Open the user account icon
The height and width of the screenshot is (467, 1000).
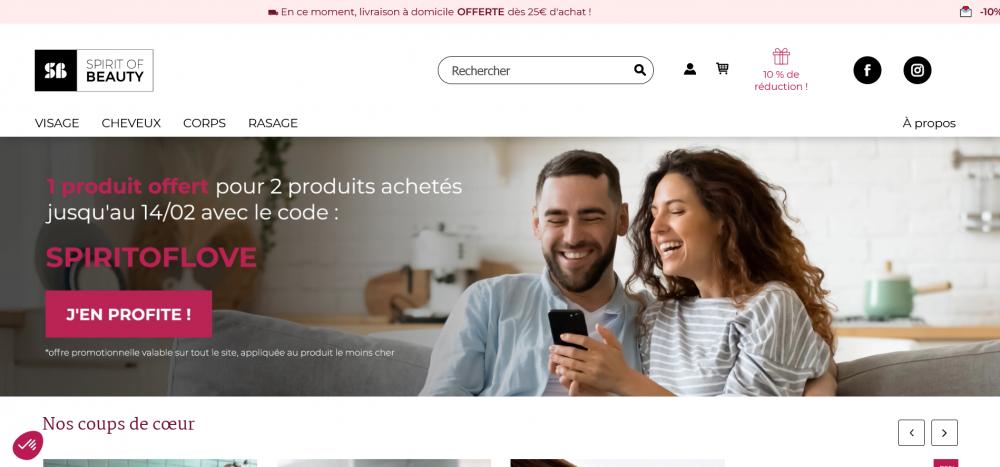point(689,69)
